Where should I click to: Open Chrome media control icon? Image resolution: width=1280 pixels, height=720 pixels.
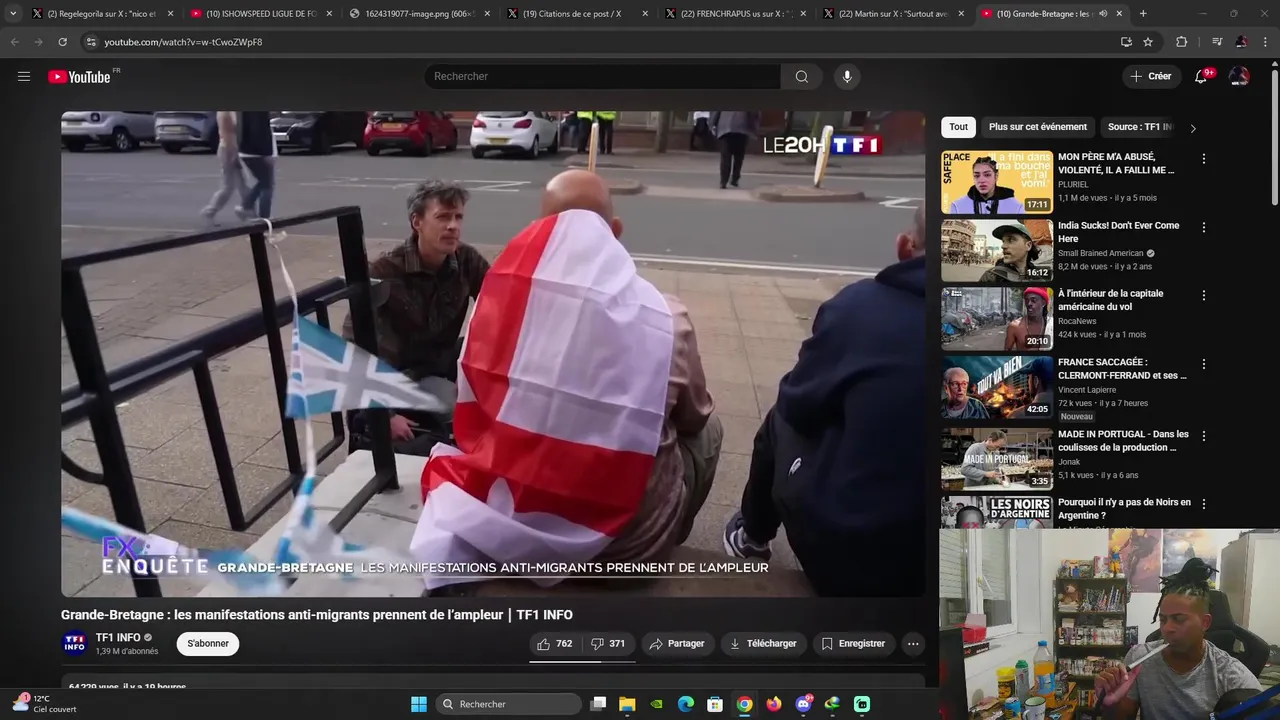click(x=1216, y=42)
